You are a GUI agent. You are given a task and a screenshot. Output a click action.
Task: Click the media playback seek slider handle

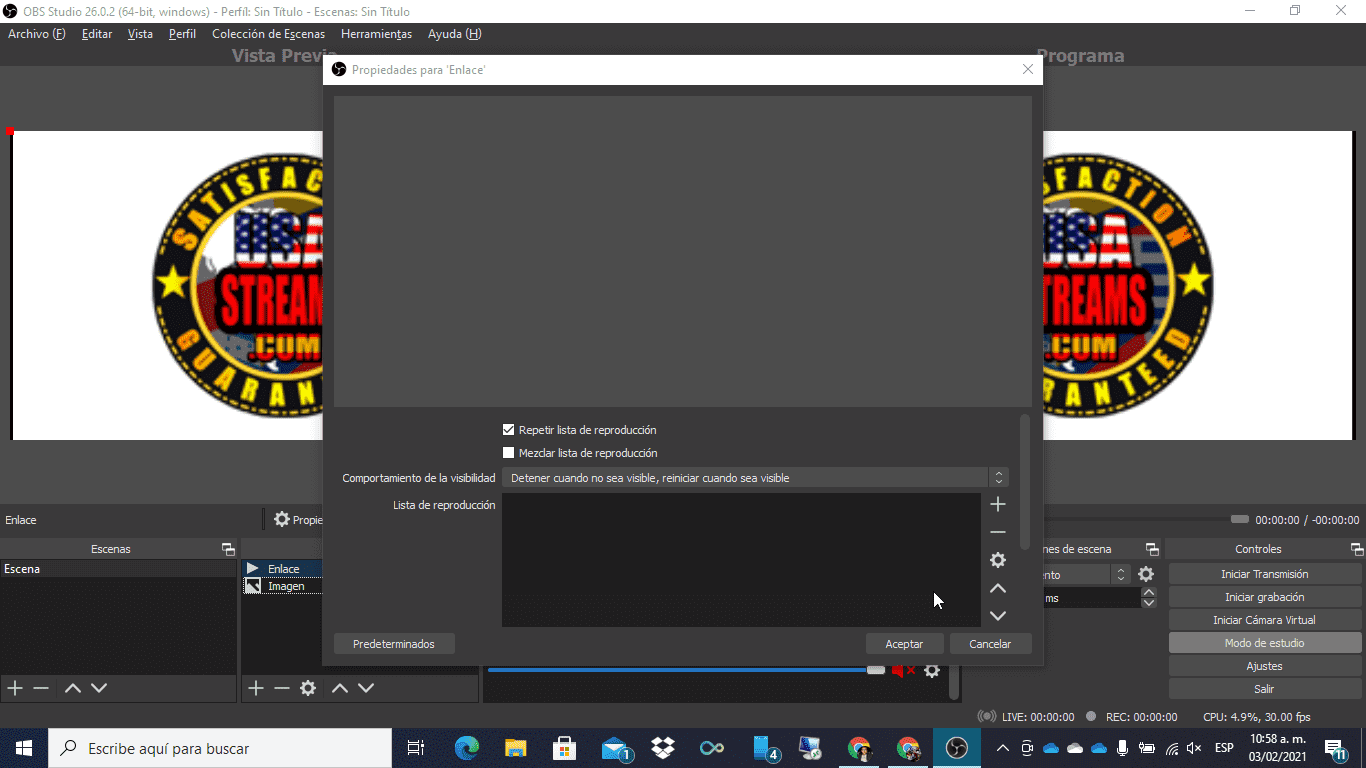coord(1240,519)
